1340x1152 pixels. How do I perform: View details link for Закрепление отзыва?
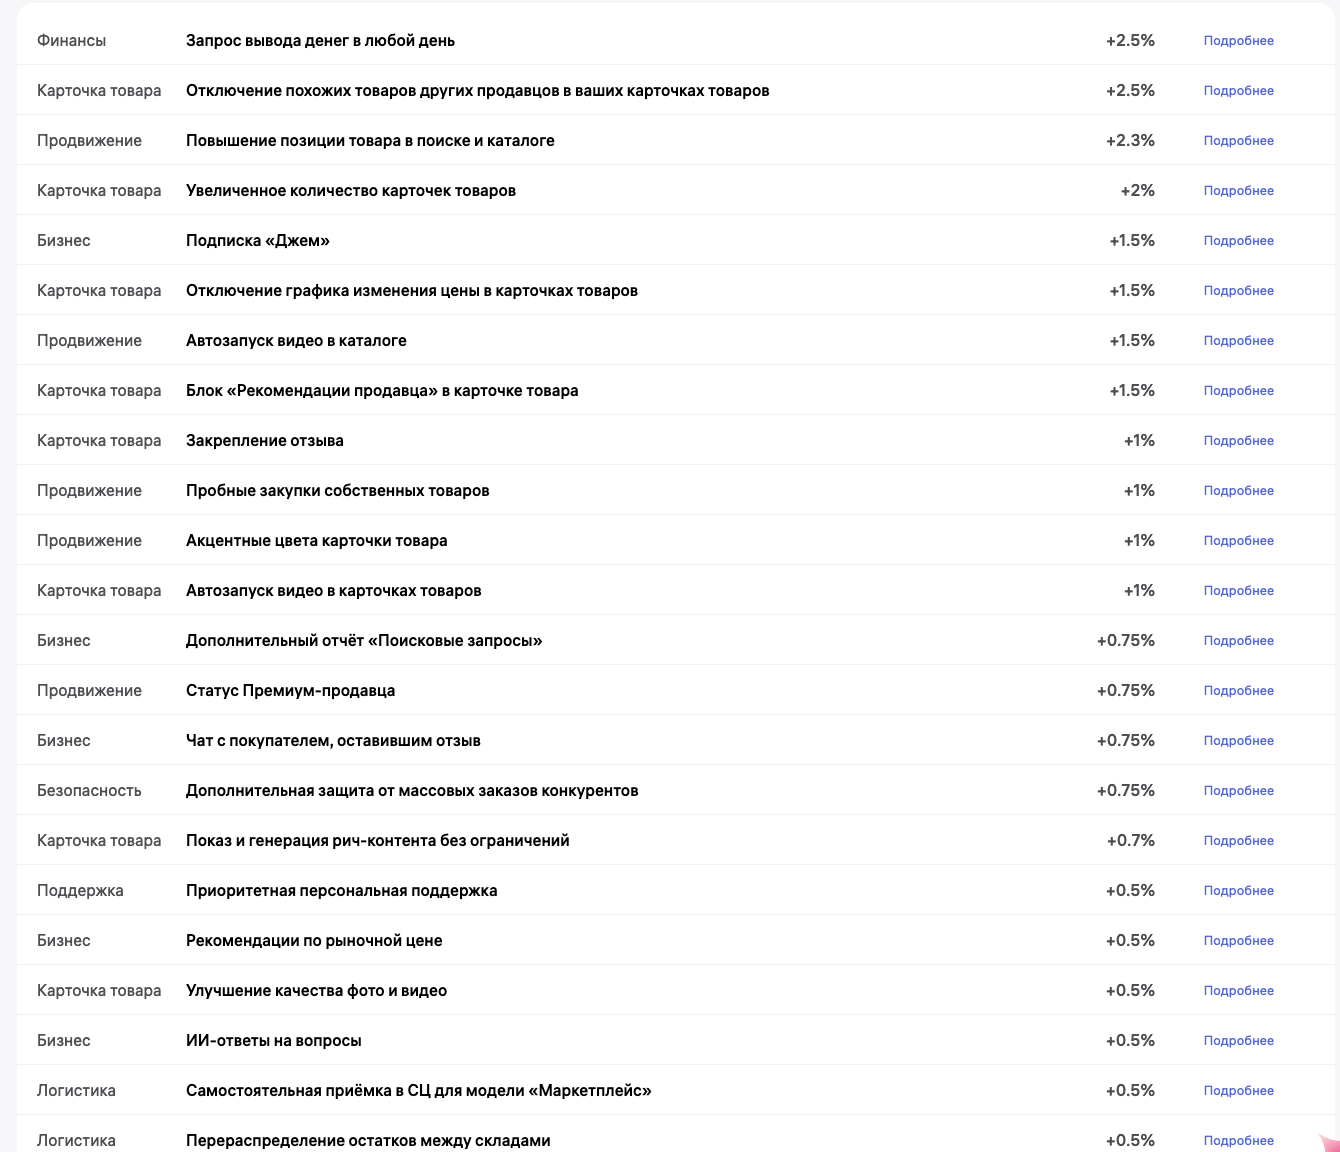(x=1238, y=441)
